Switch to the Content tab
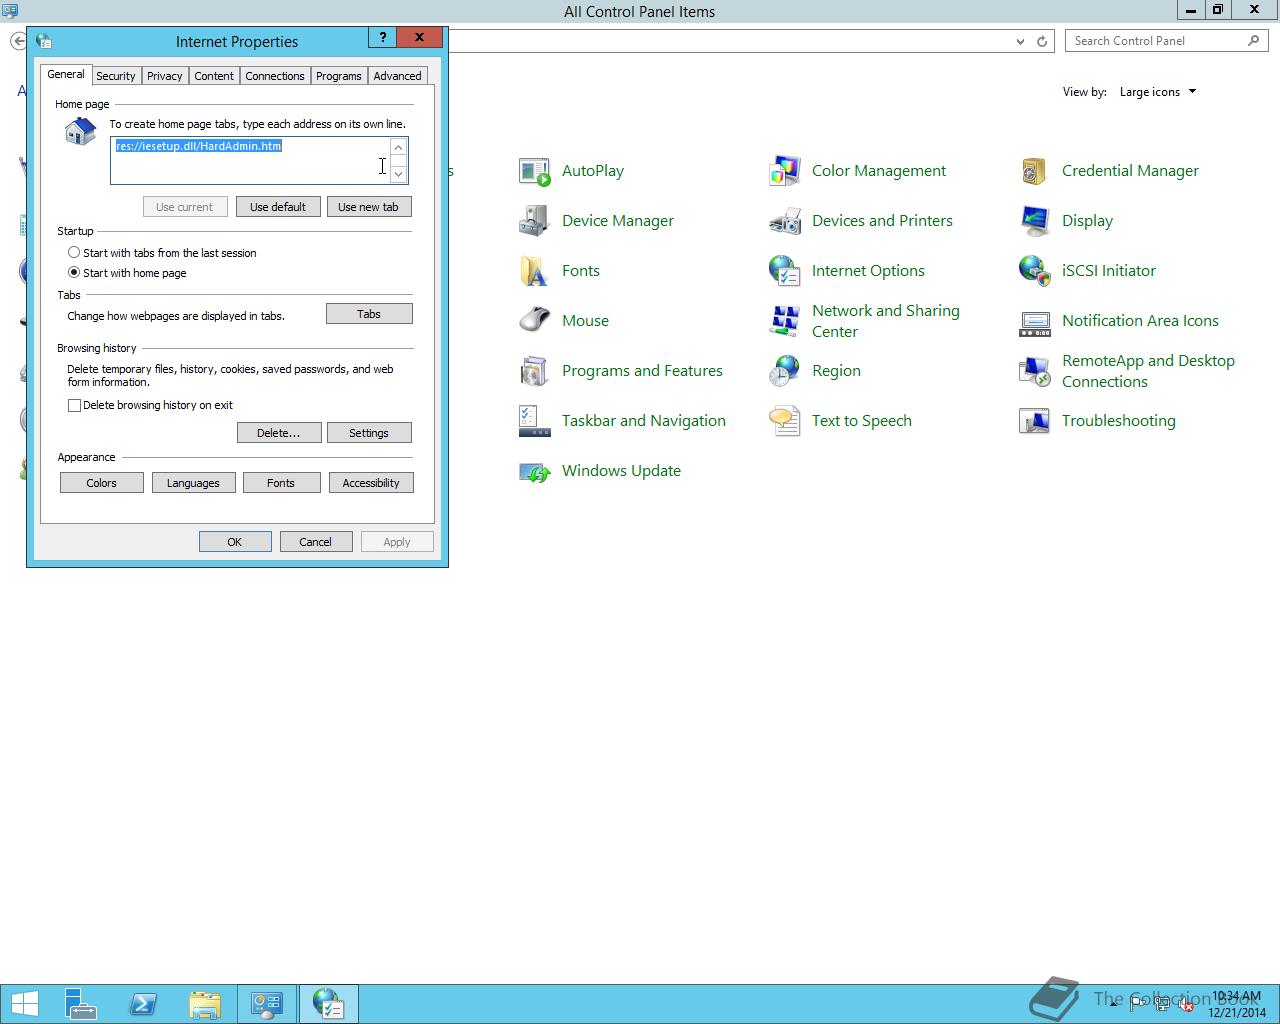 tap(214, 76)
